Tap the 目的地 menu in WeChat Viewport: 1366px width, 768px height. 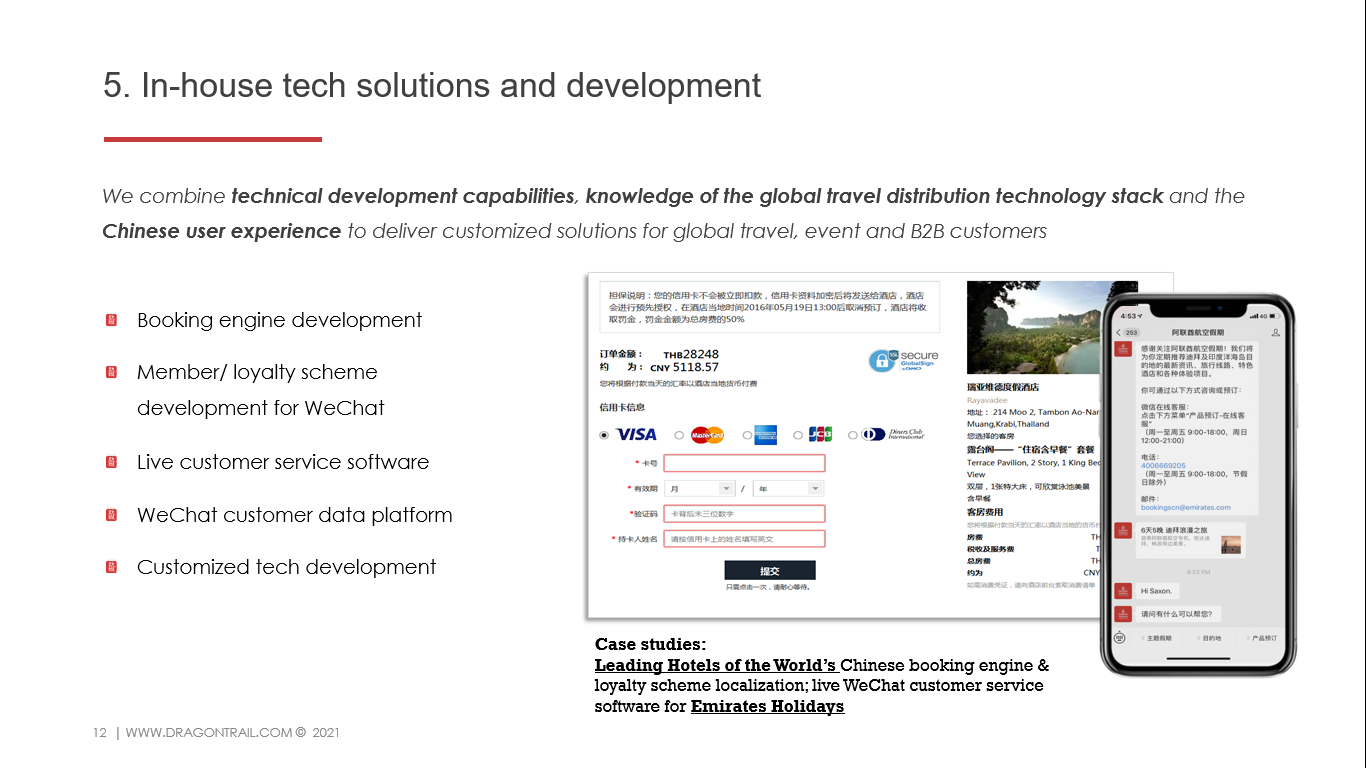[x=1210, y=638]
